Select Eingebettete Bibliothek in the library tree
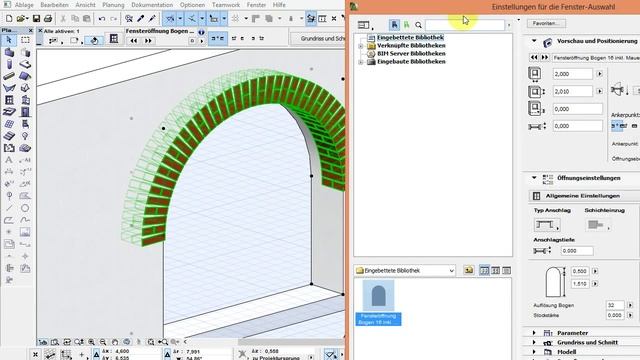 tap(410, 38)
